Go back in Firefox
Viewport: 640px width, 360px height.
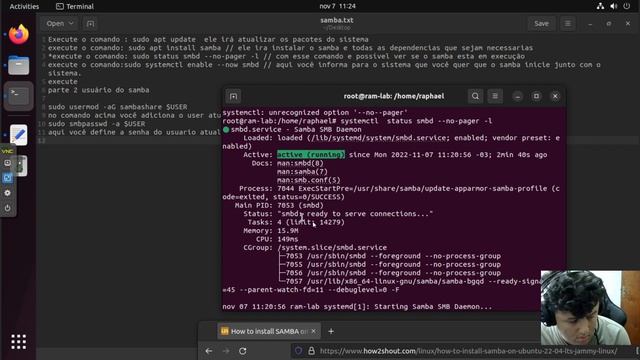(209, 351)
